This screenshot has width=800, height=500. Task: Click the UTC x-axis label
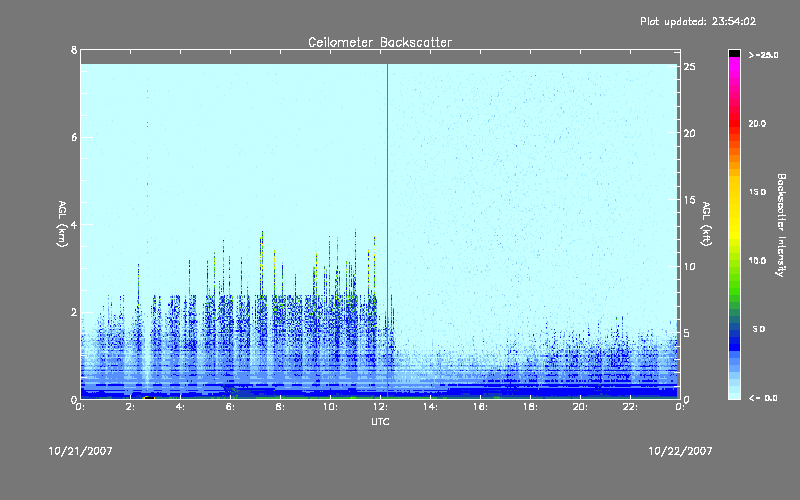coord(380,421)
